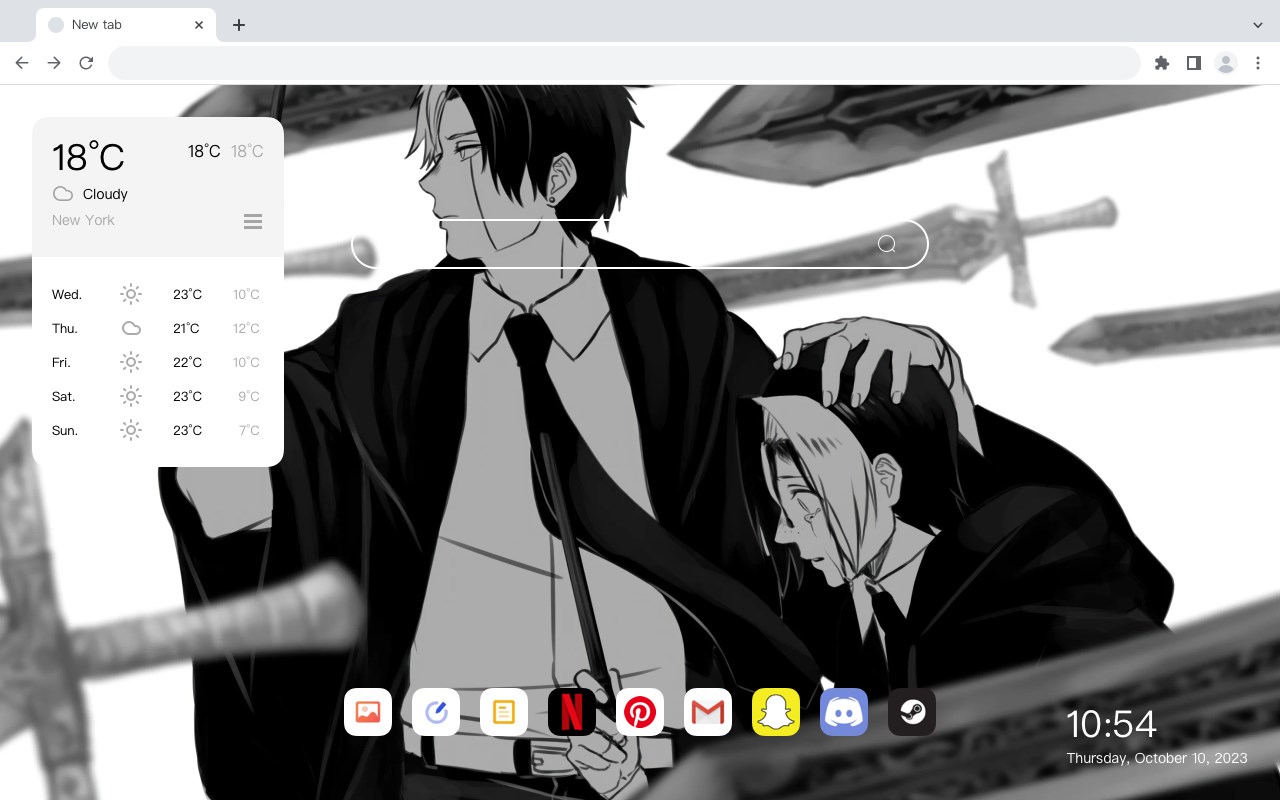Toggle the browser side panel icon

click(x=1194, y=63)
